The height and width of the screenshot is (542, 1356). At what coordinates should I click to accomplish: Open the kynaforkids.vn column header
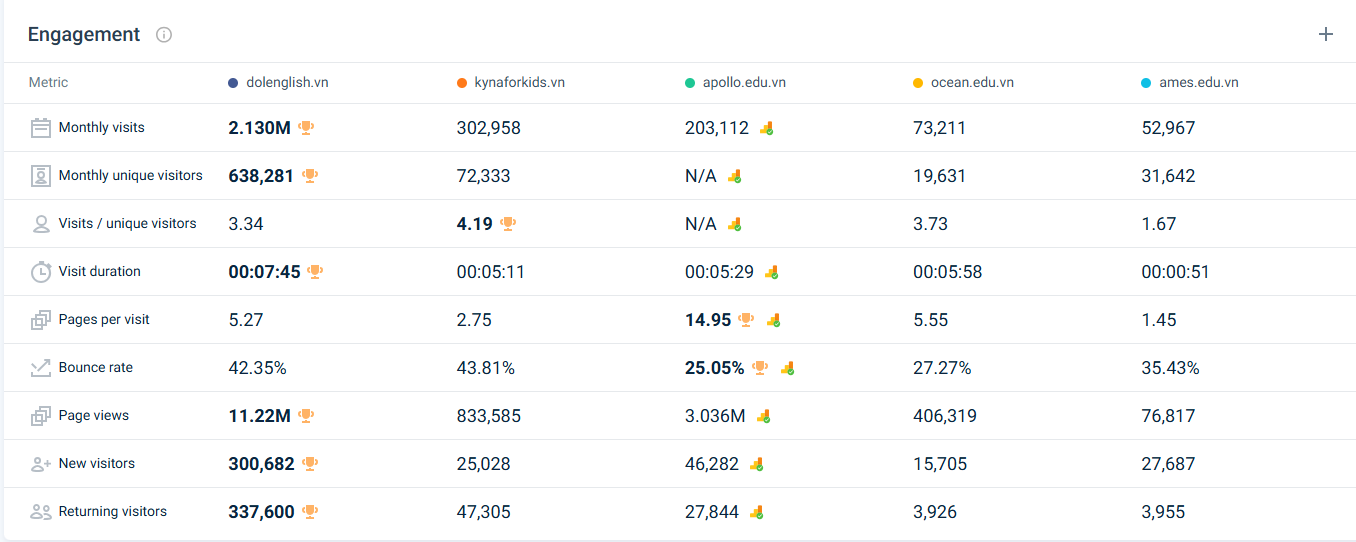[x=520, y=83]
